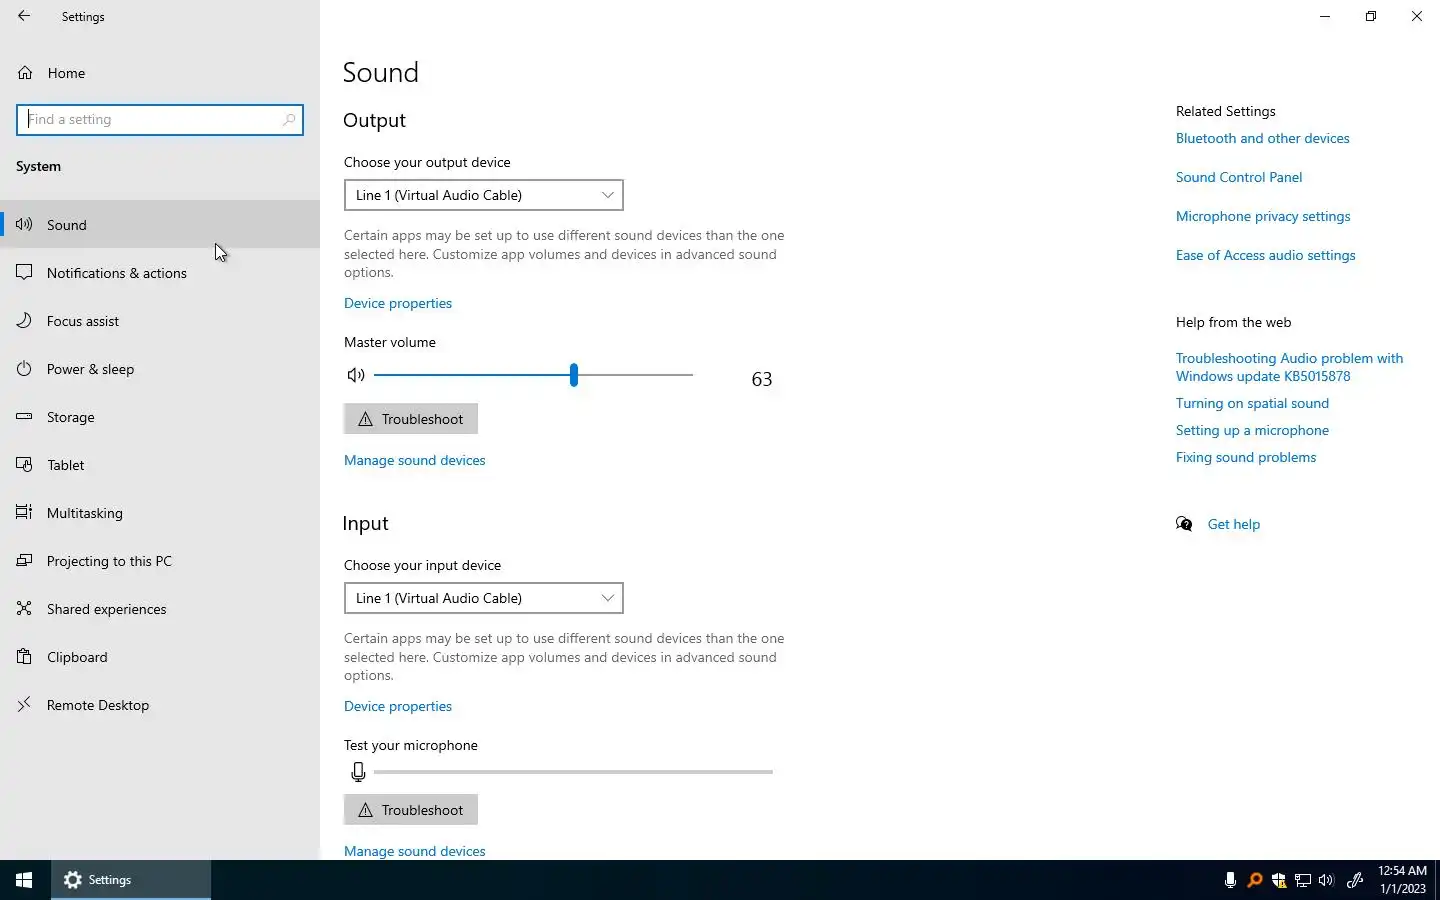Click warning icon on input Troubleshoot button
The height and width of the screenshot is (900, 1440).
coord(365,810)
